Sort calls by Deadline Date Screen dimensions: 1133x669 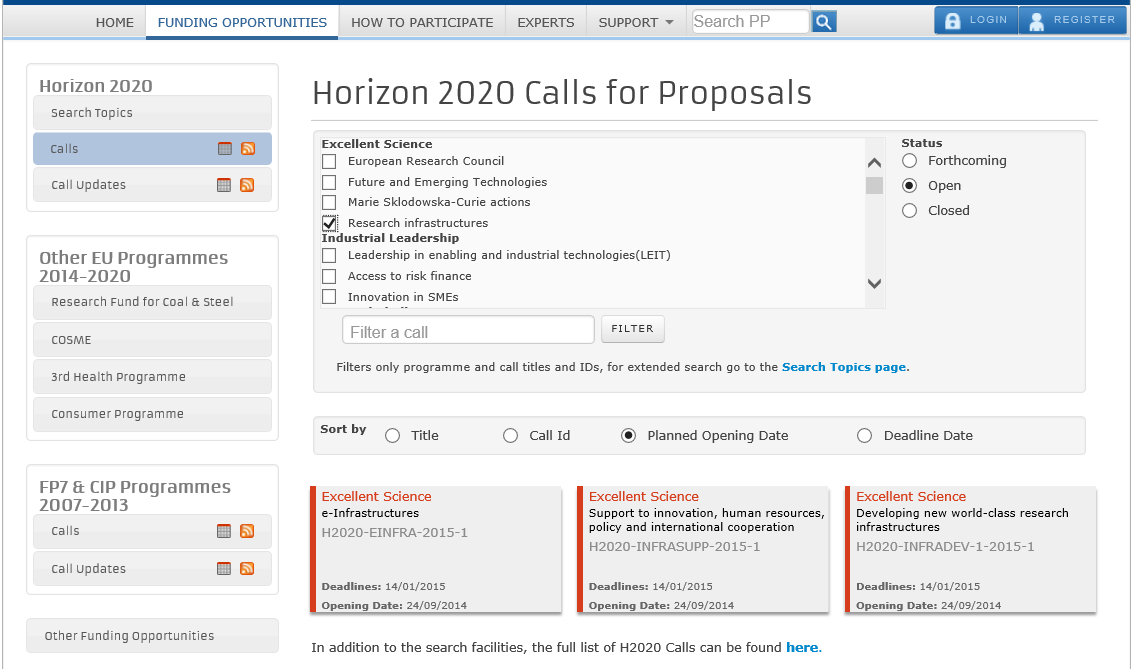864,436
